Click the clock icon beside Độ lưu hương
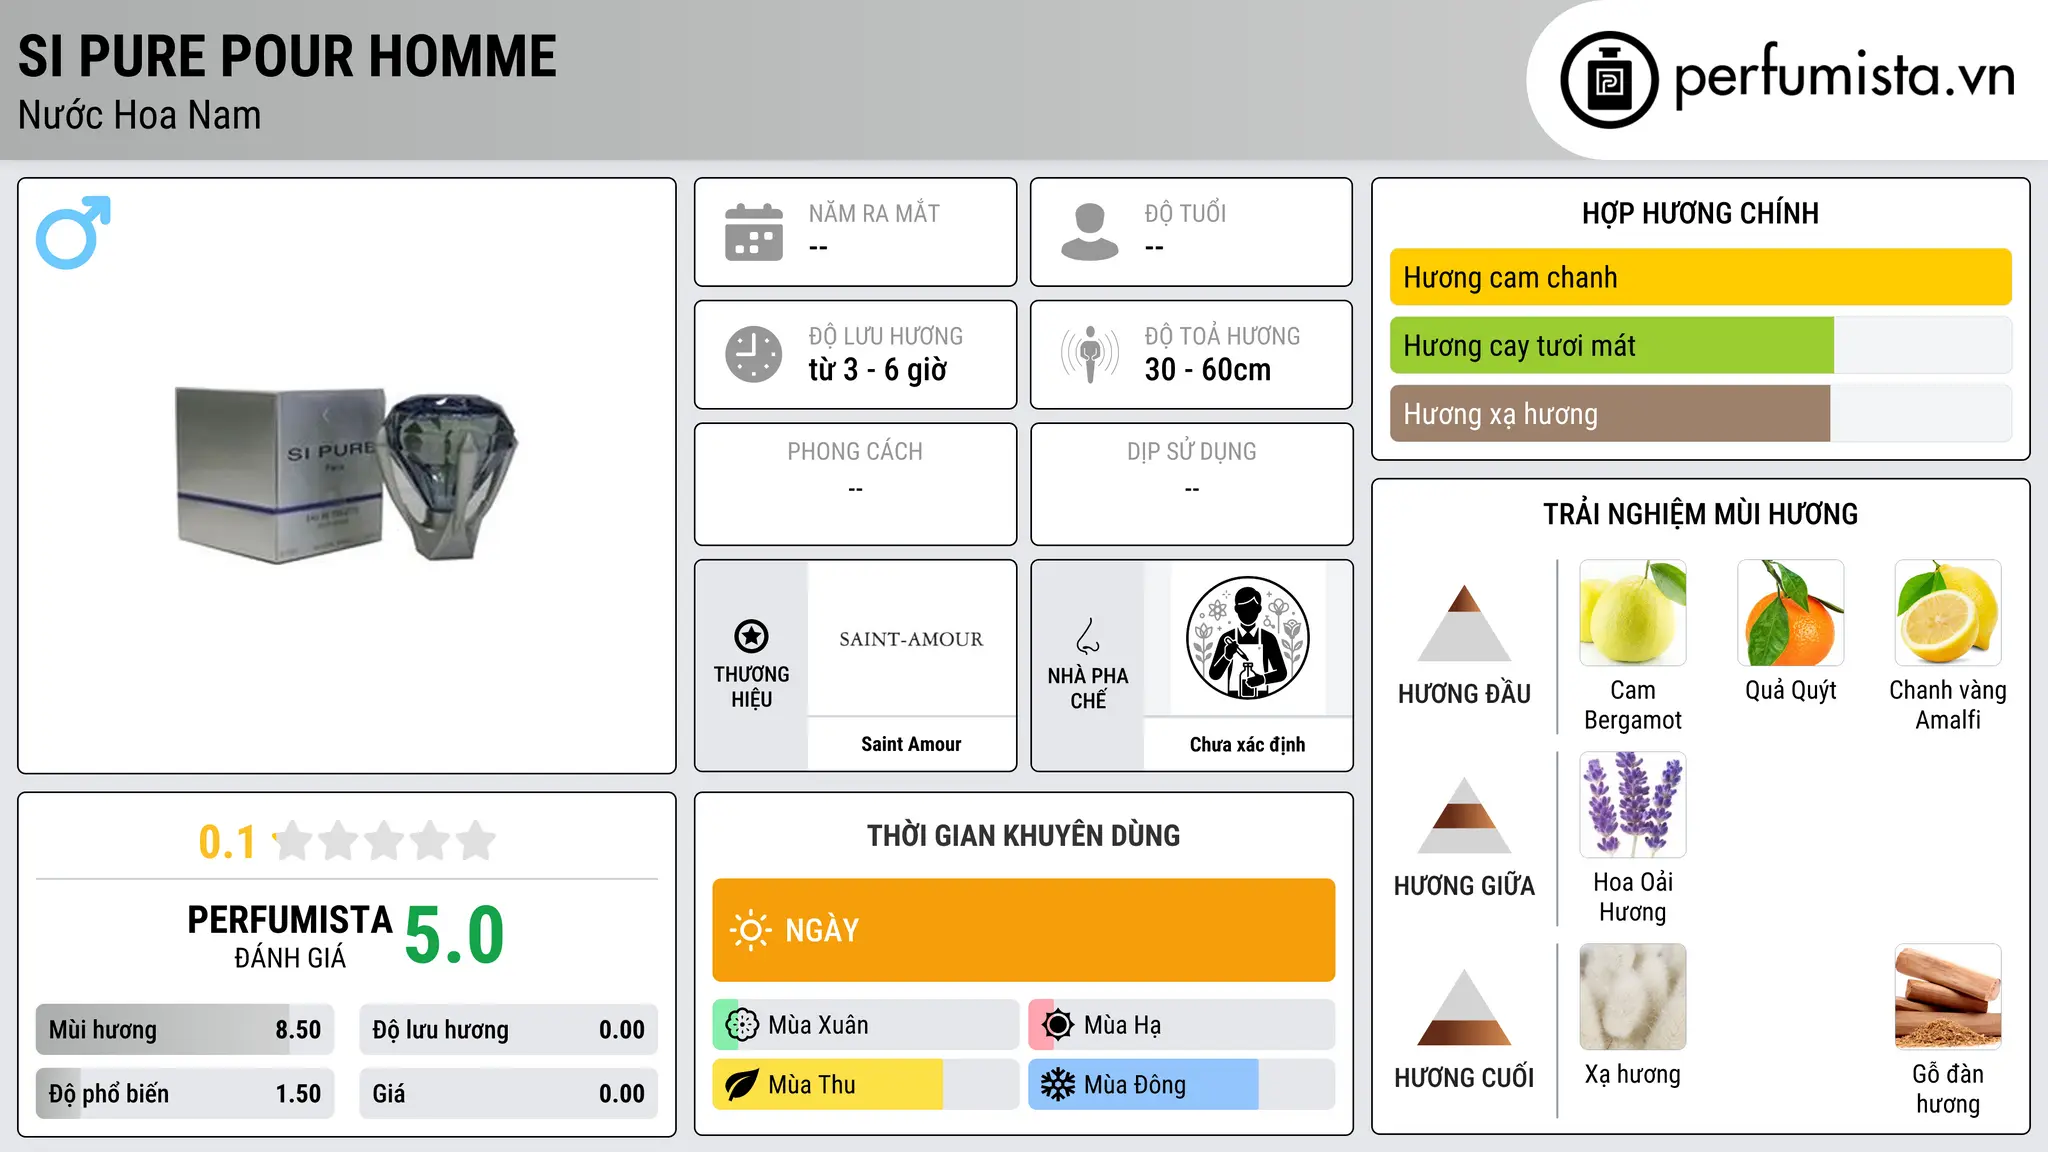2048x1152 pixels. [754, 354]
